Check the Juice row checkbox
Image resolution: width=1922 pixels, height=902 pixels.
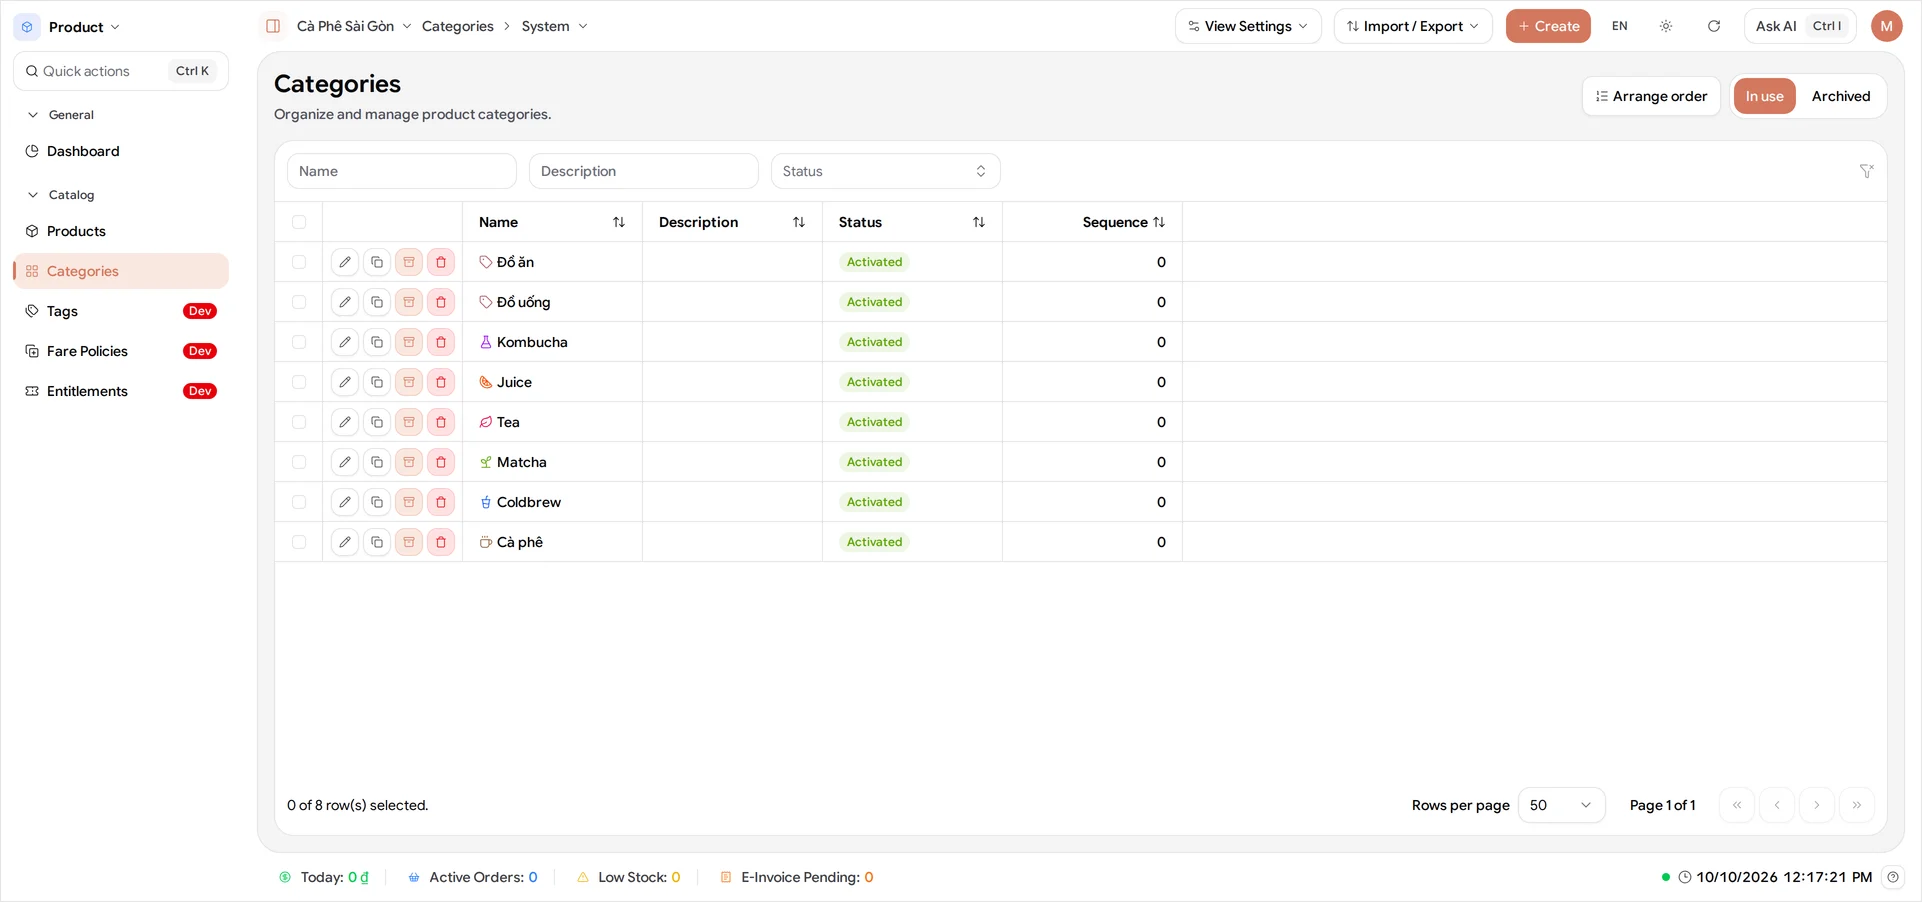point(299,382)
